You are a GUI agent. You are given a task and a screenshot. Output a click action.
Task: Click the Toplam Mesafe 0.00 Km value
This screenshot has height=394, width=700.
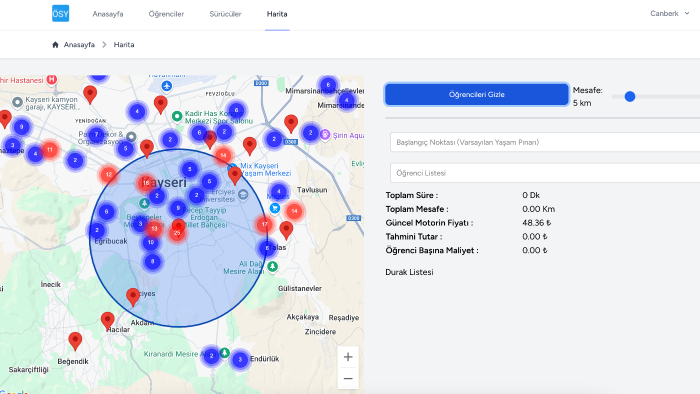tap(539, 209)
